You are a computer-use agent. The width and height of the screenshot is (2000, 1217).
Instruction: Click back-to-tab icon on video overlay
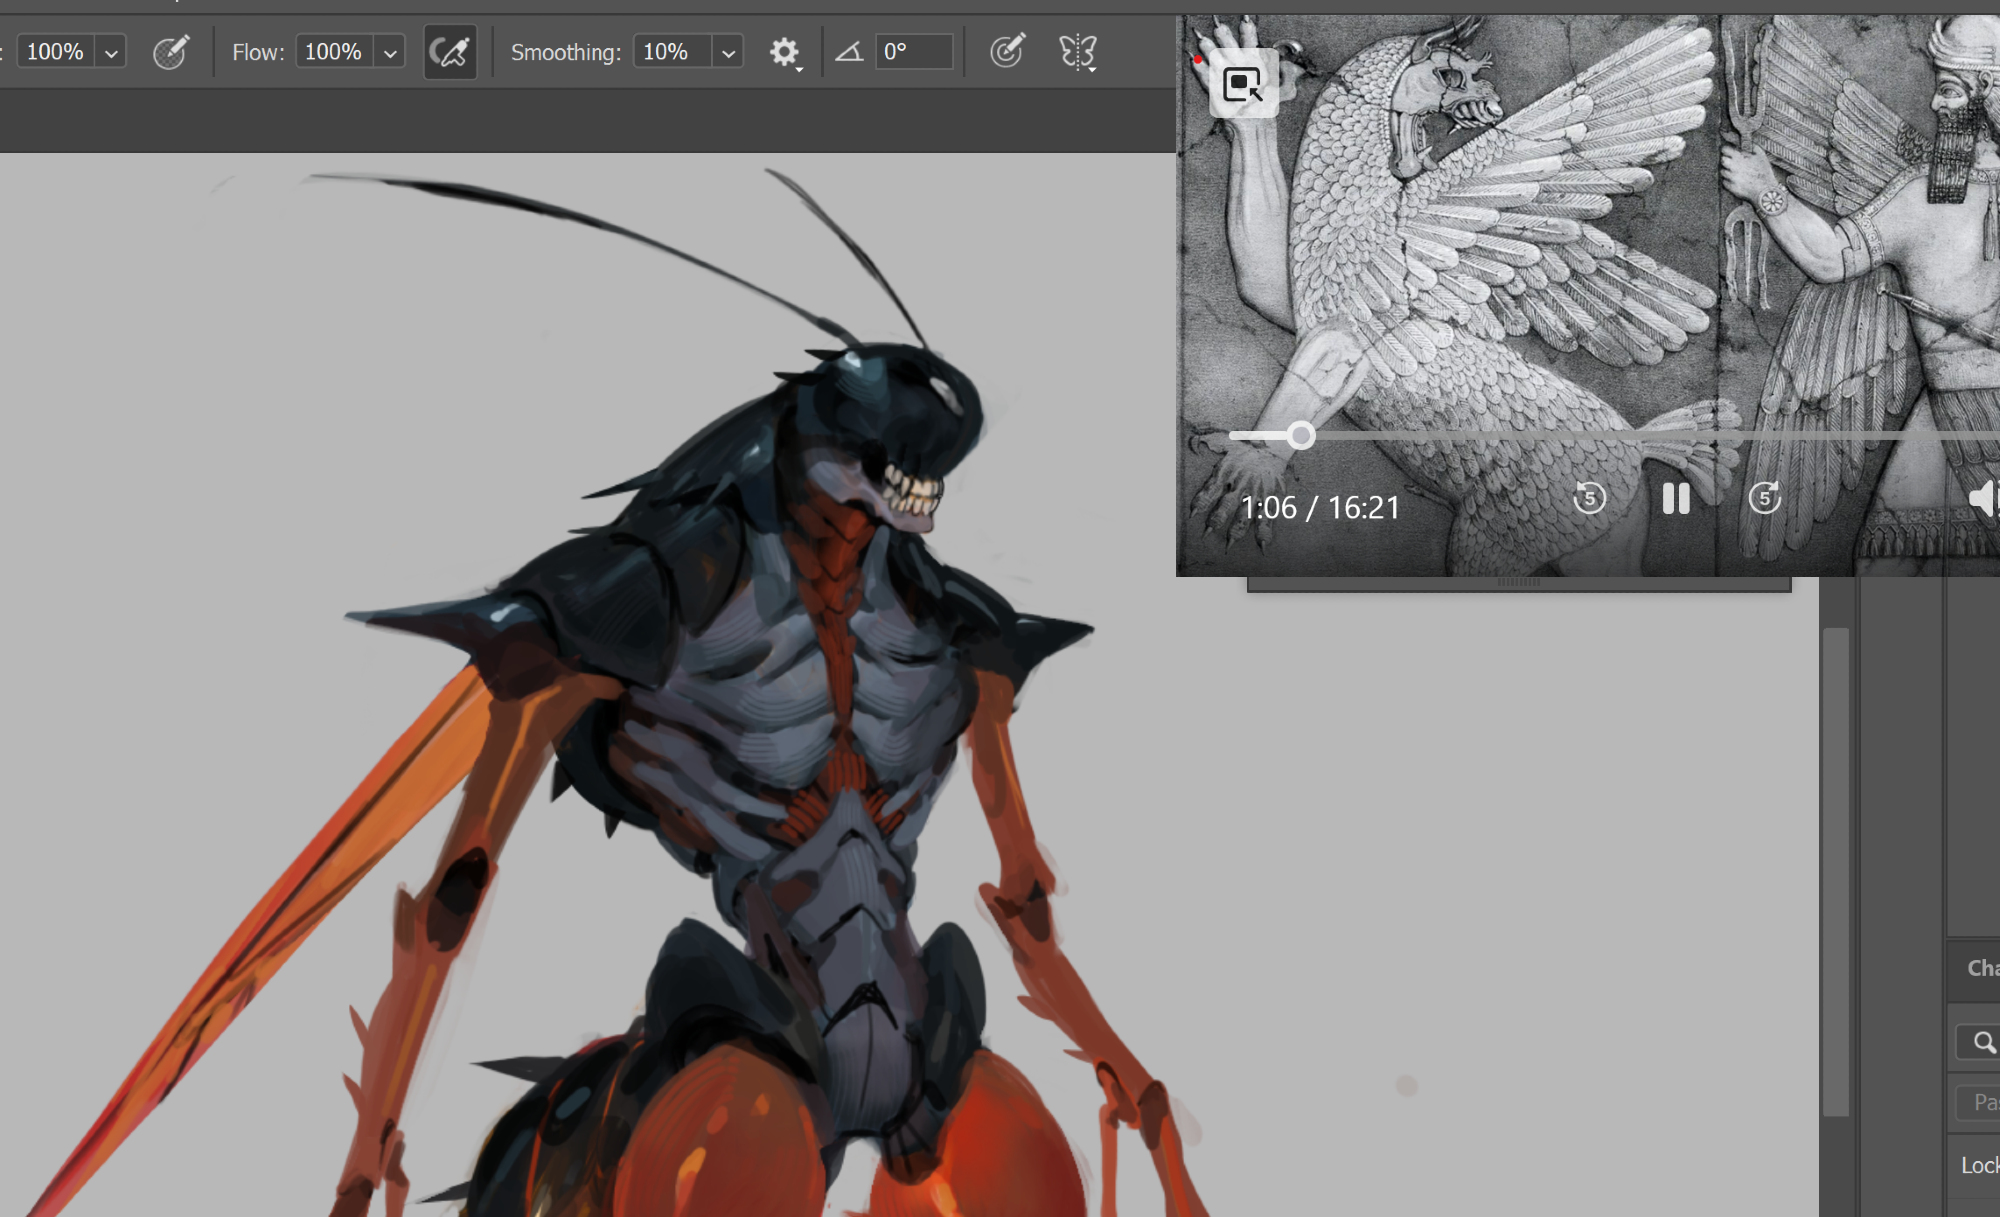1243,84
